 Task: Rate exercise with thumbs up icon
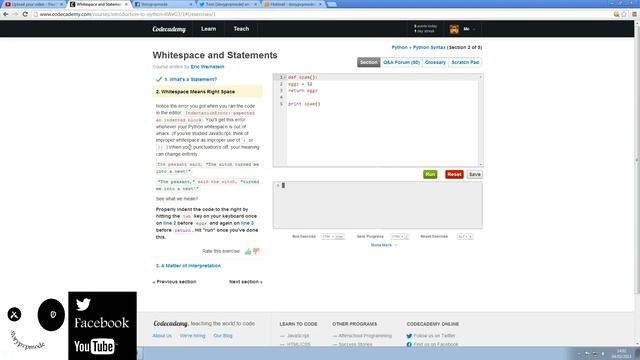coord(248,251)
